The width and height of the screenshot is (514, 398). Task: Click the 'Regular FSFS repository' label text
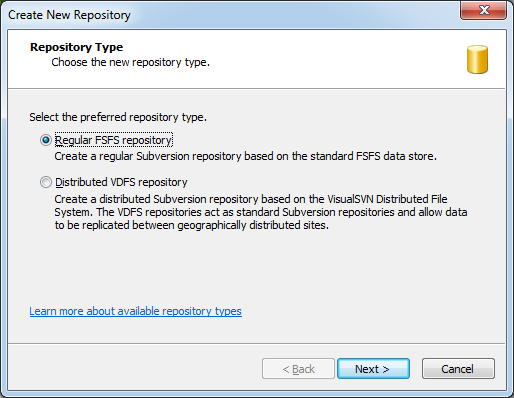(x=113, y=140)
